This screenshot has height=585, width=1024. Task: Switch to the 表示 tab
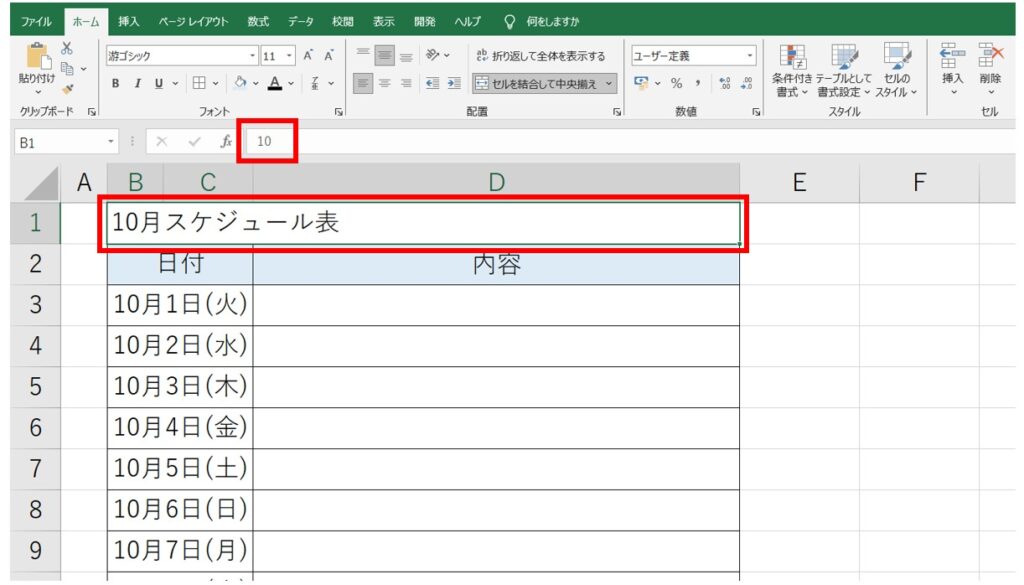[384, 22]
